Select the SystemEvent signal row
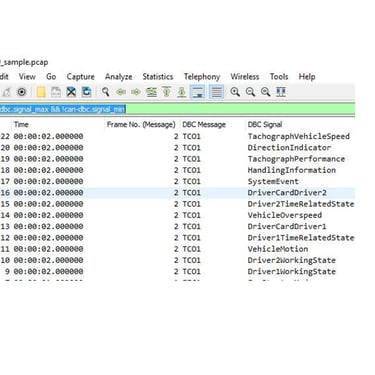This screenshot has height=375, width=375. click(x=177, y=182)
